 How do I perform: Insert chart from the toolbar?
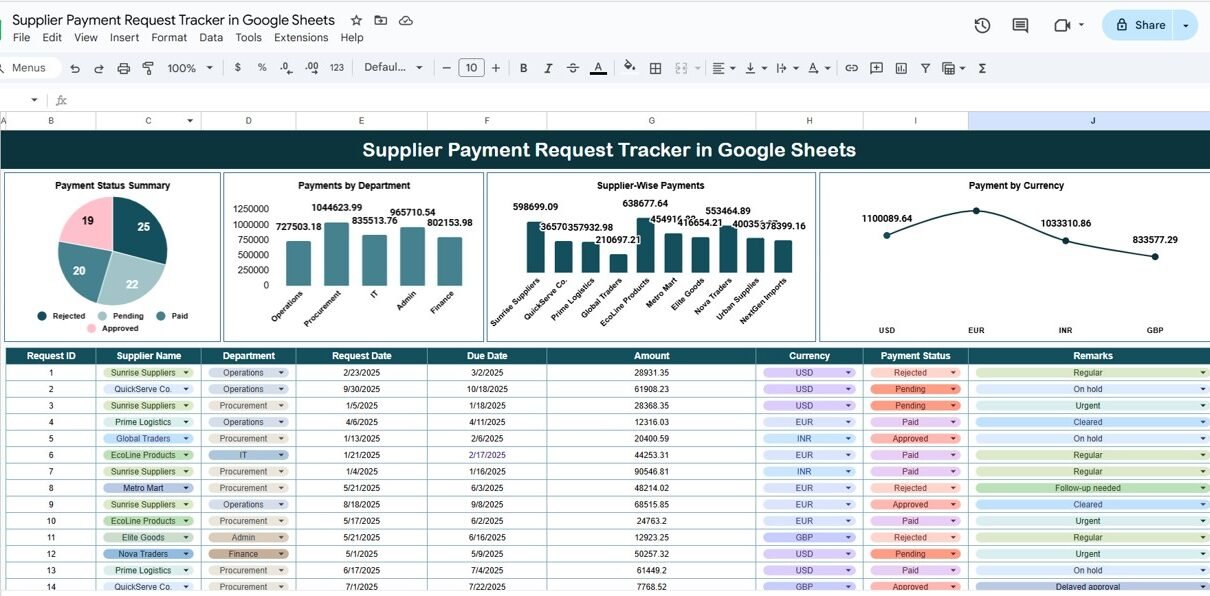coord(901,68)
